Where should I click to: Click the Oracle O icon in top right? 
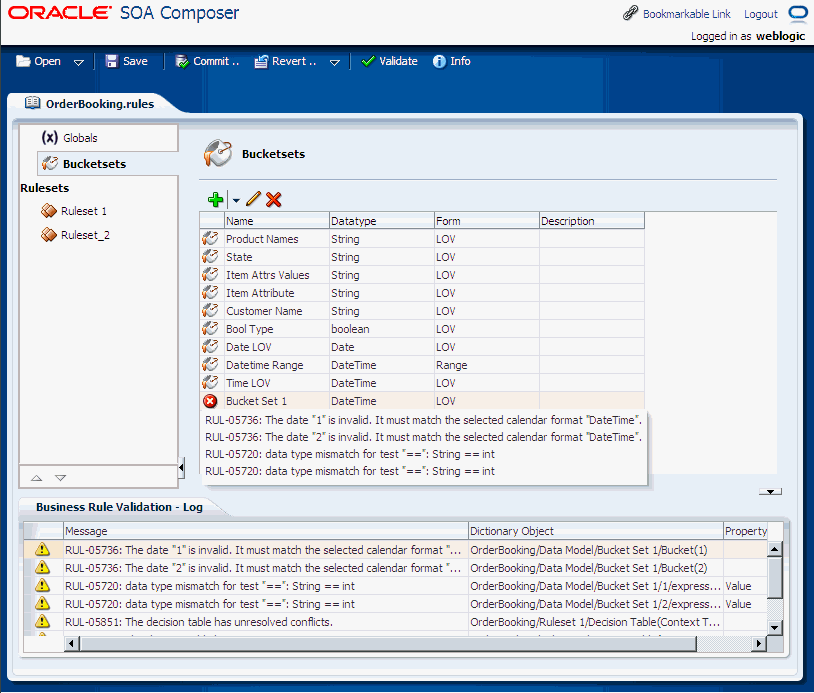click(797, 12)
